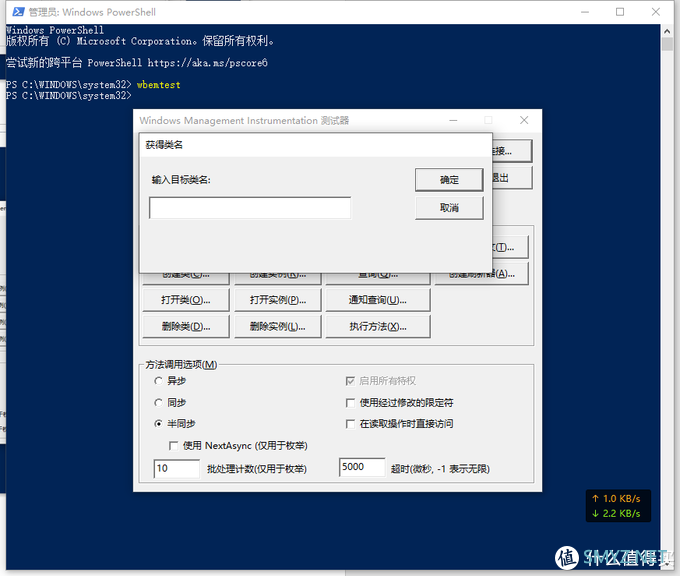Click the PowerShell vertical scrollbar thumb
Screen dimensions: 680x576
(x=667, y=44)
